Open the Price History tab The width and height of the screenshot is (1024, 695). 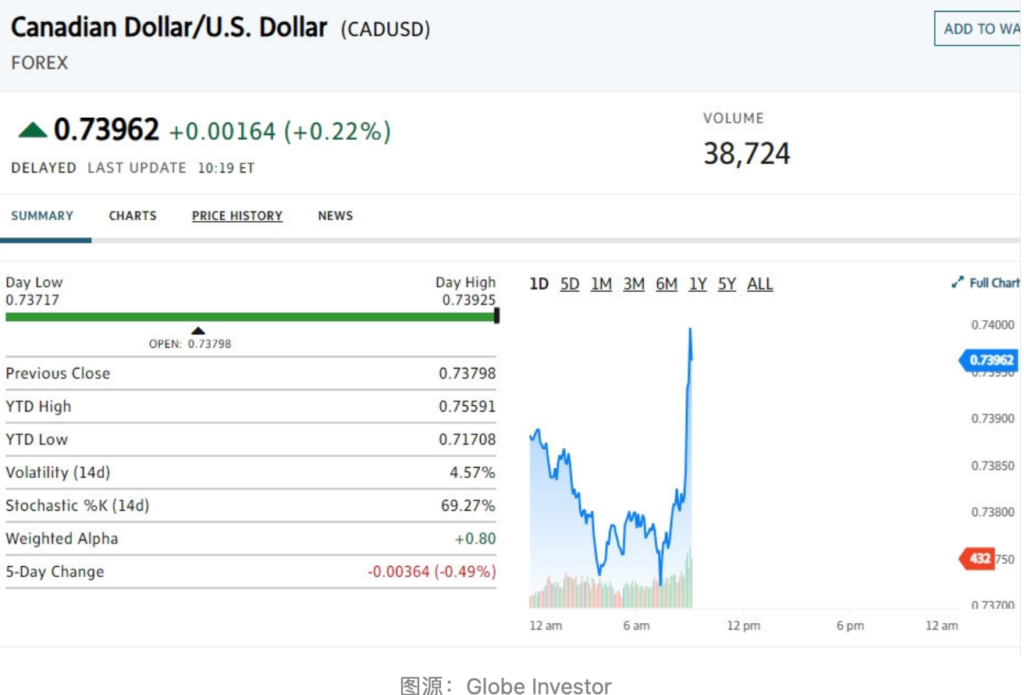(237, 216)
